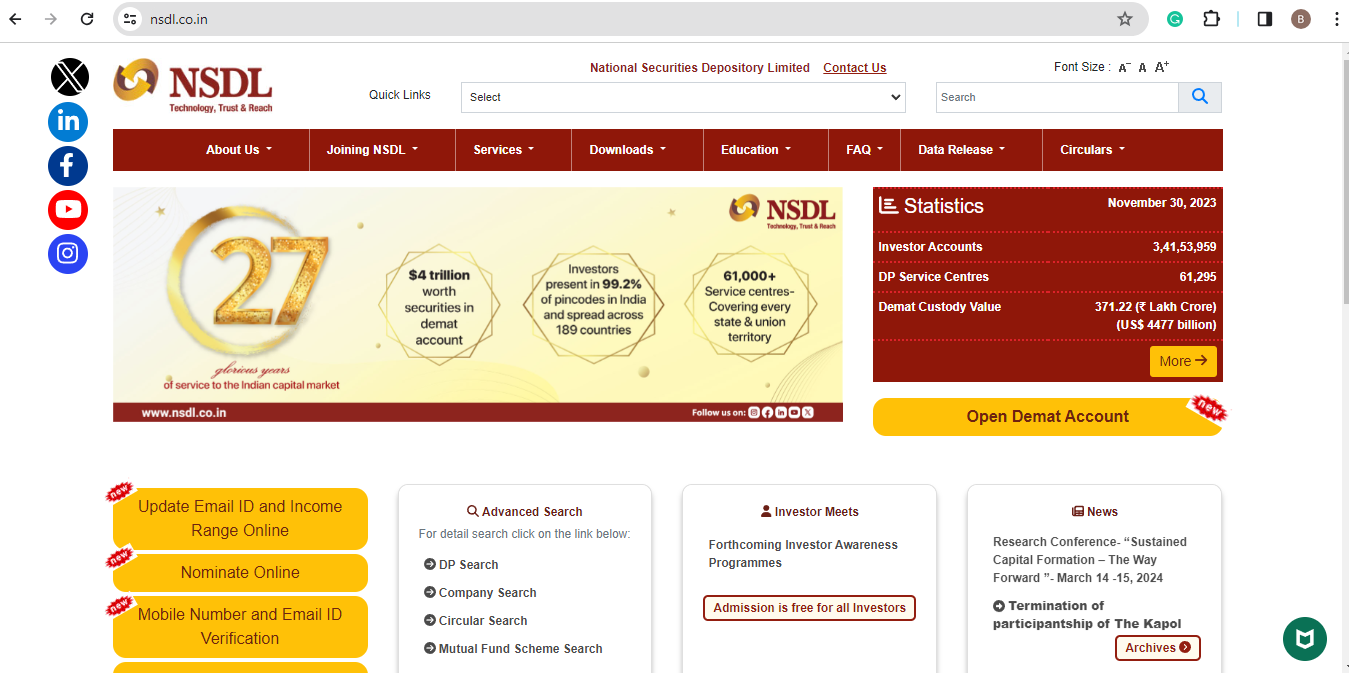Screen dimensions: 1349x673
Task: Toggle the browser side panel
Action: click(1265, 19)
